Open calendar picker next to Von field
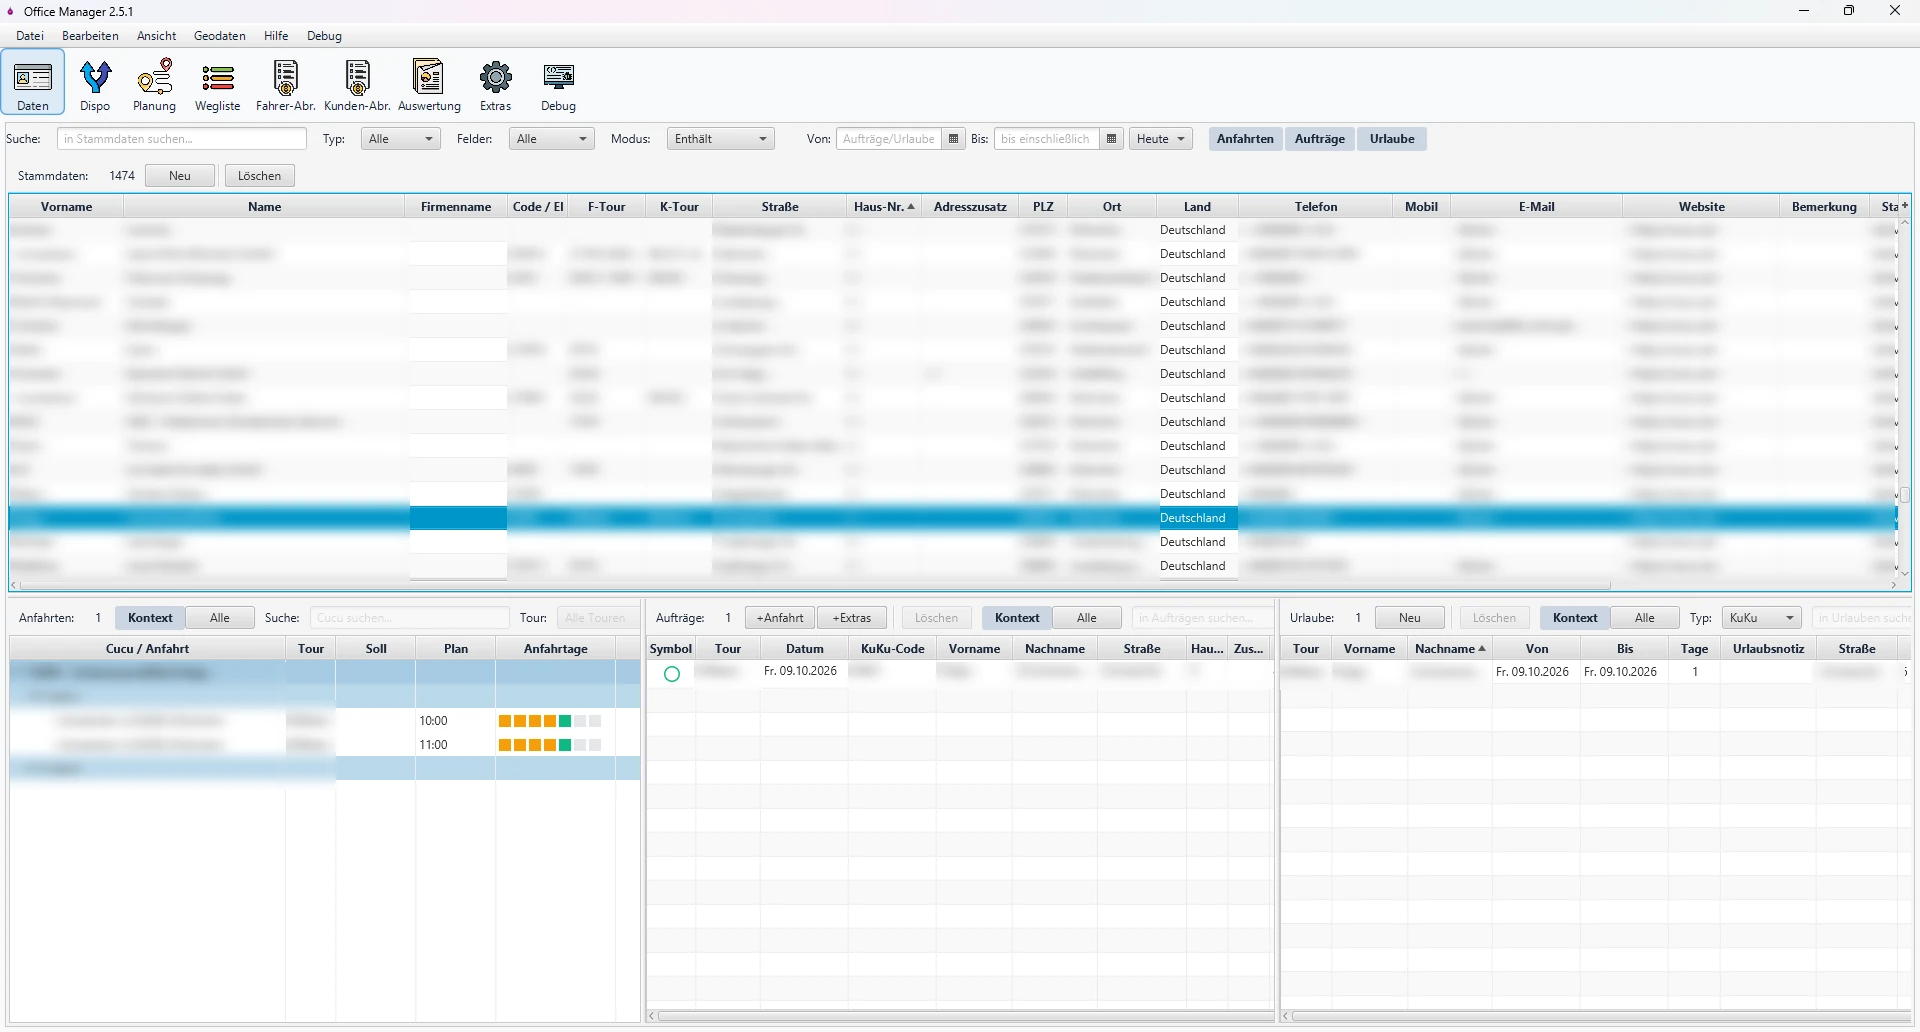This screenshot has width=1920, height=1032. [x=954, y=139]
